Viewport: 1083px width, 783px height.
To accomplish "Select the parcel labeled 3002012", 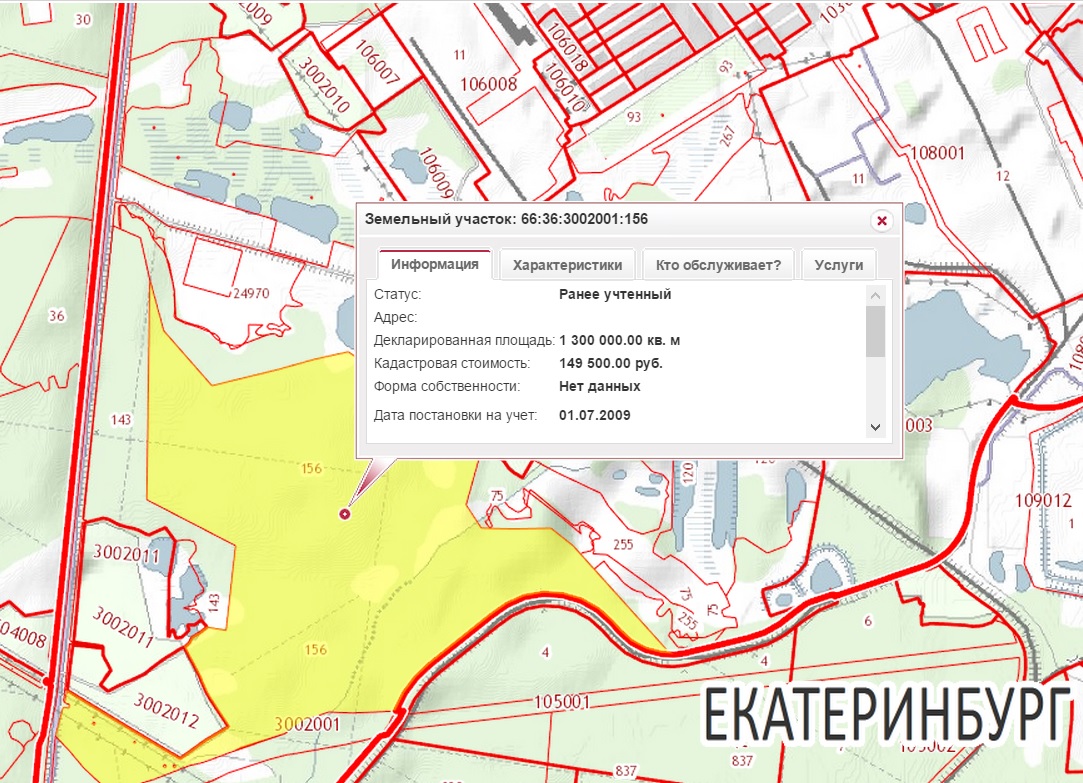I will 166,711.
